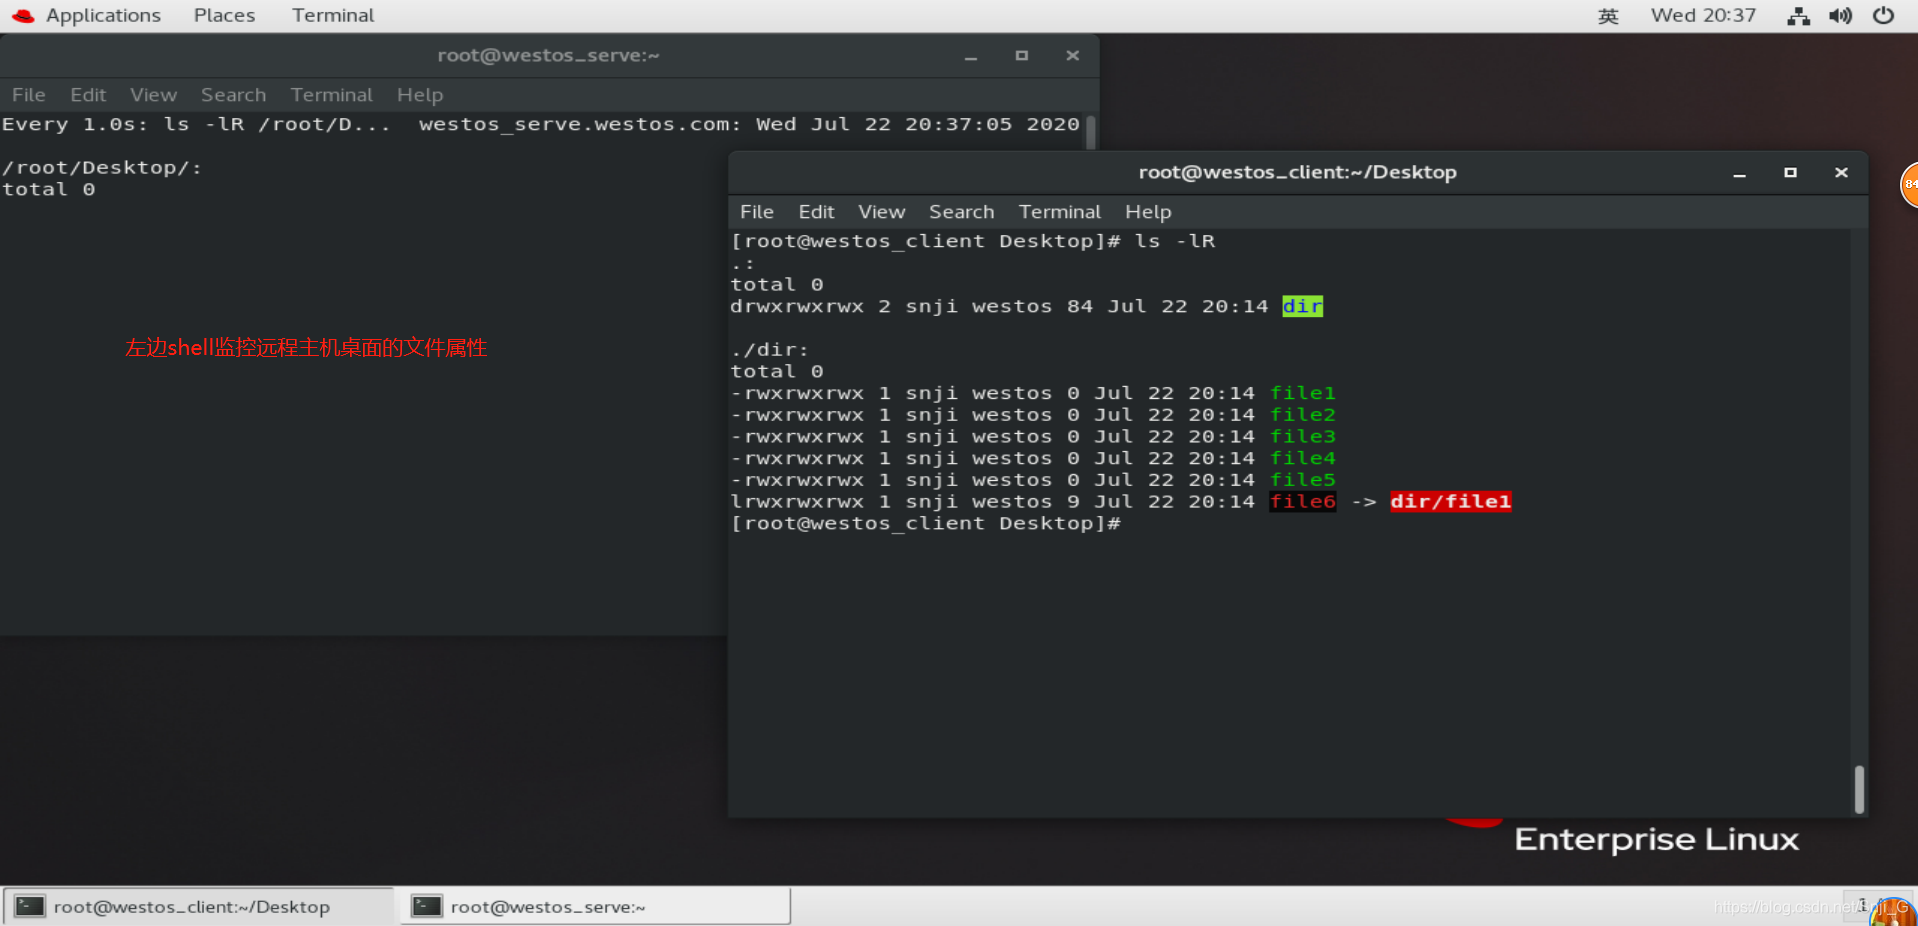Open Search menu in westos_client terminal
1918x926 pixels.
click(961, 212)
